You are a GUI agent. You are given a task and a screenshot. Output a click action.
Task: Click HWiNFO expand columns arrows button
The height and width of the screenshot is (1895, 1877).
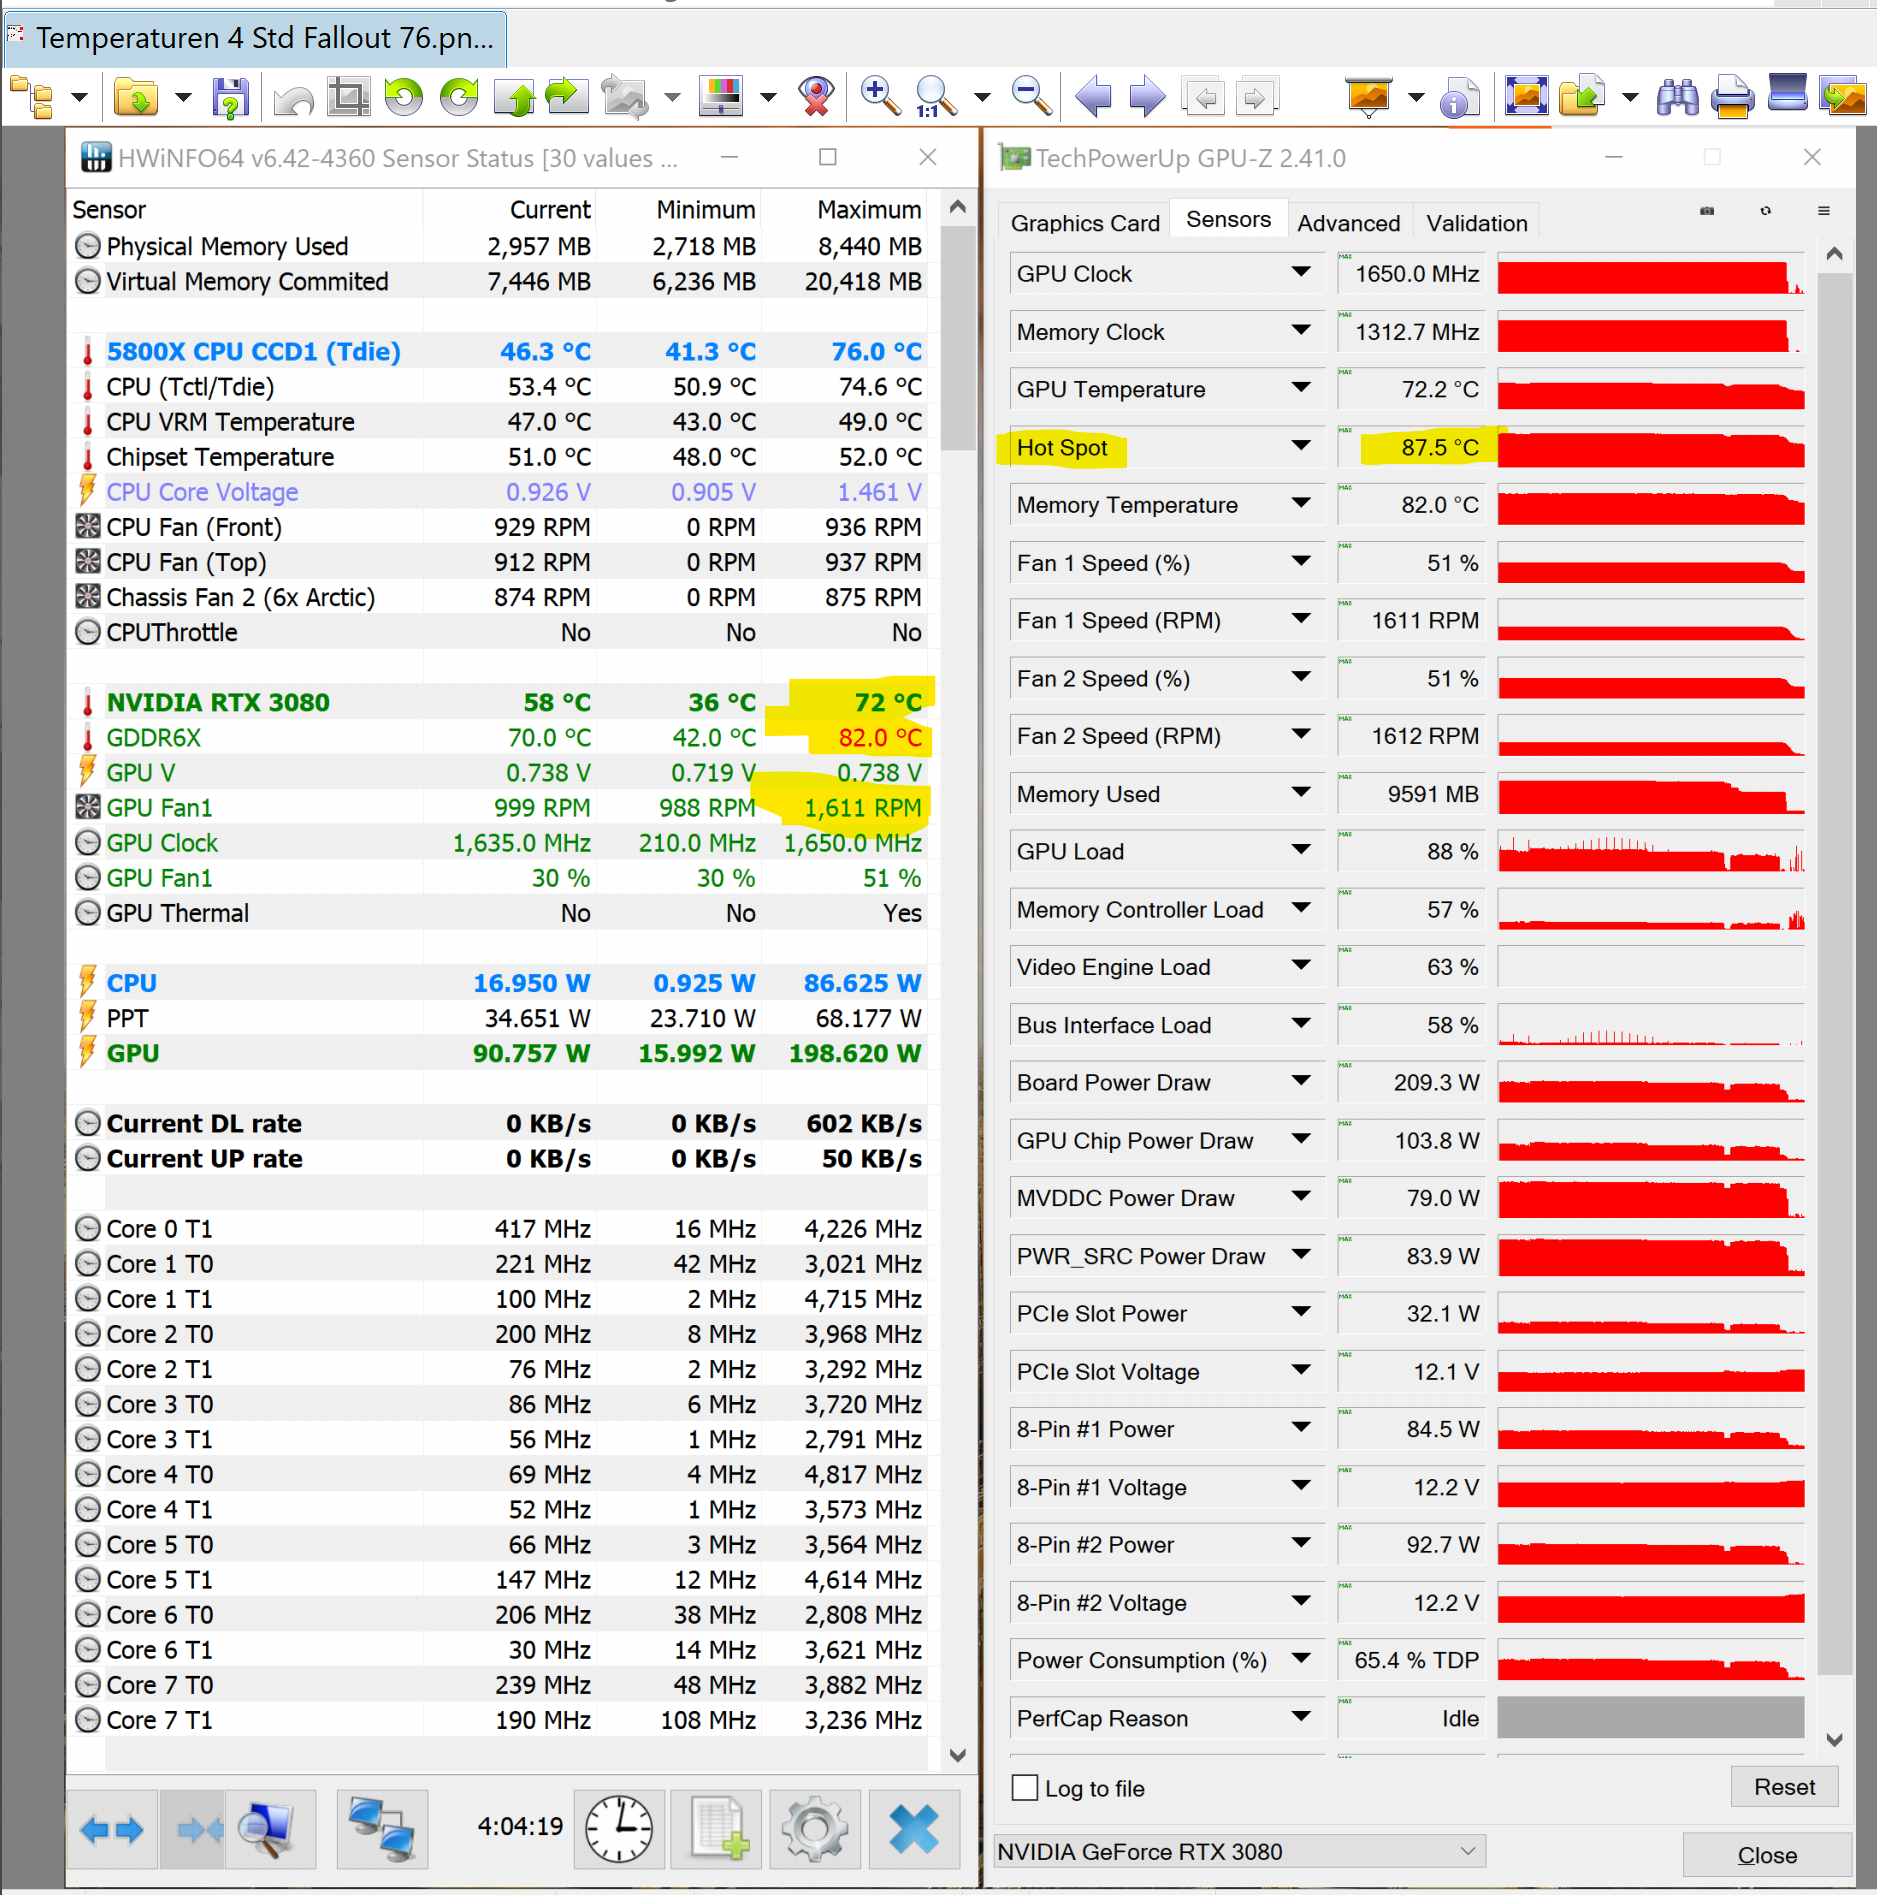tap(112, 1830)
